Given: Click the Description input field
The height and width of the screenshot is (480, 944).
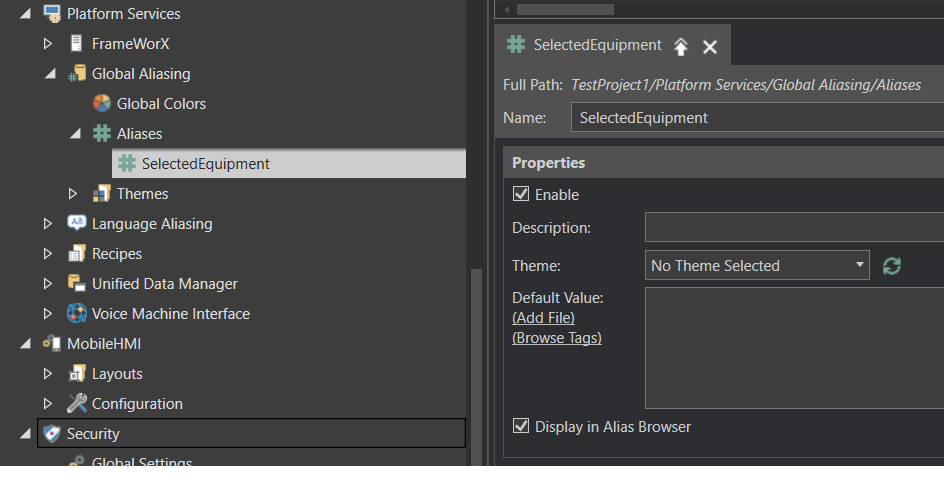Looking at the screenshot, I should [794, 227].
